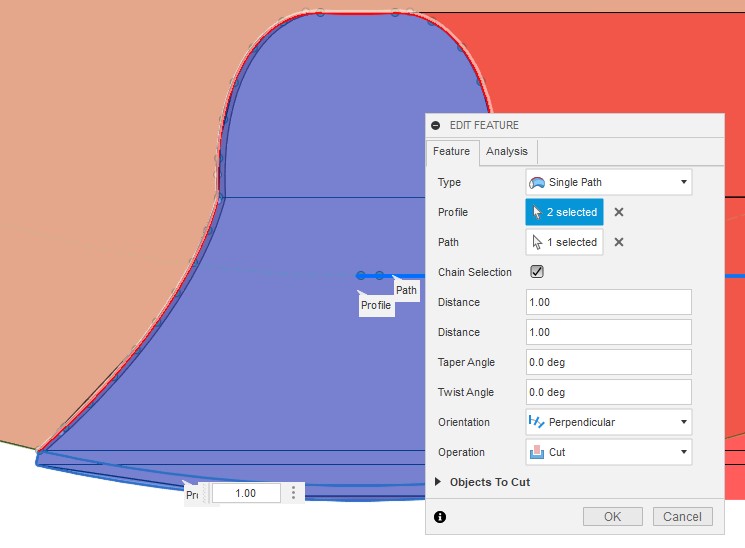
Task: Click the Twist Angle input field
Action: 608,392
